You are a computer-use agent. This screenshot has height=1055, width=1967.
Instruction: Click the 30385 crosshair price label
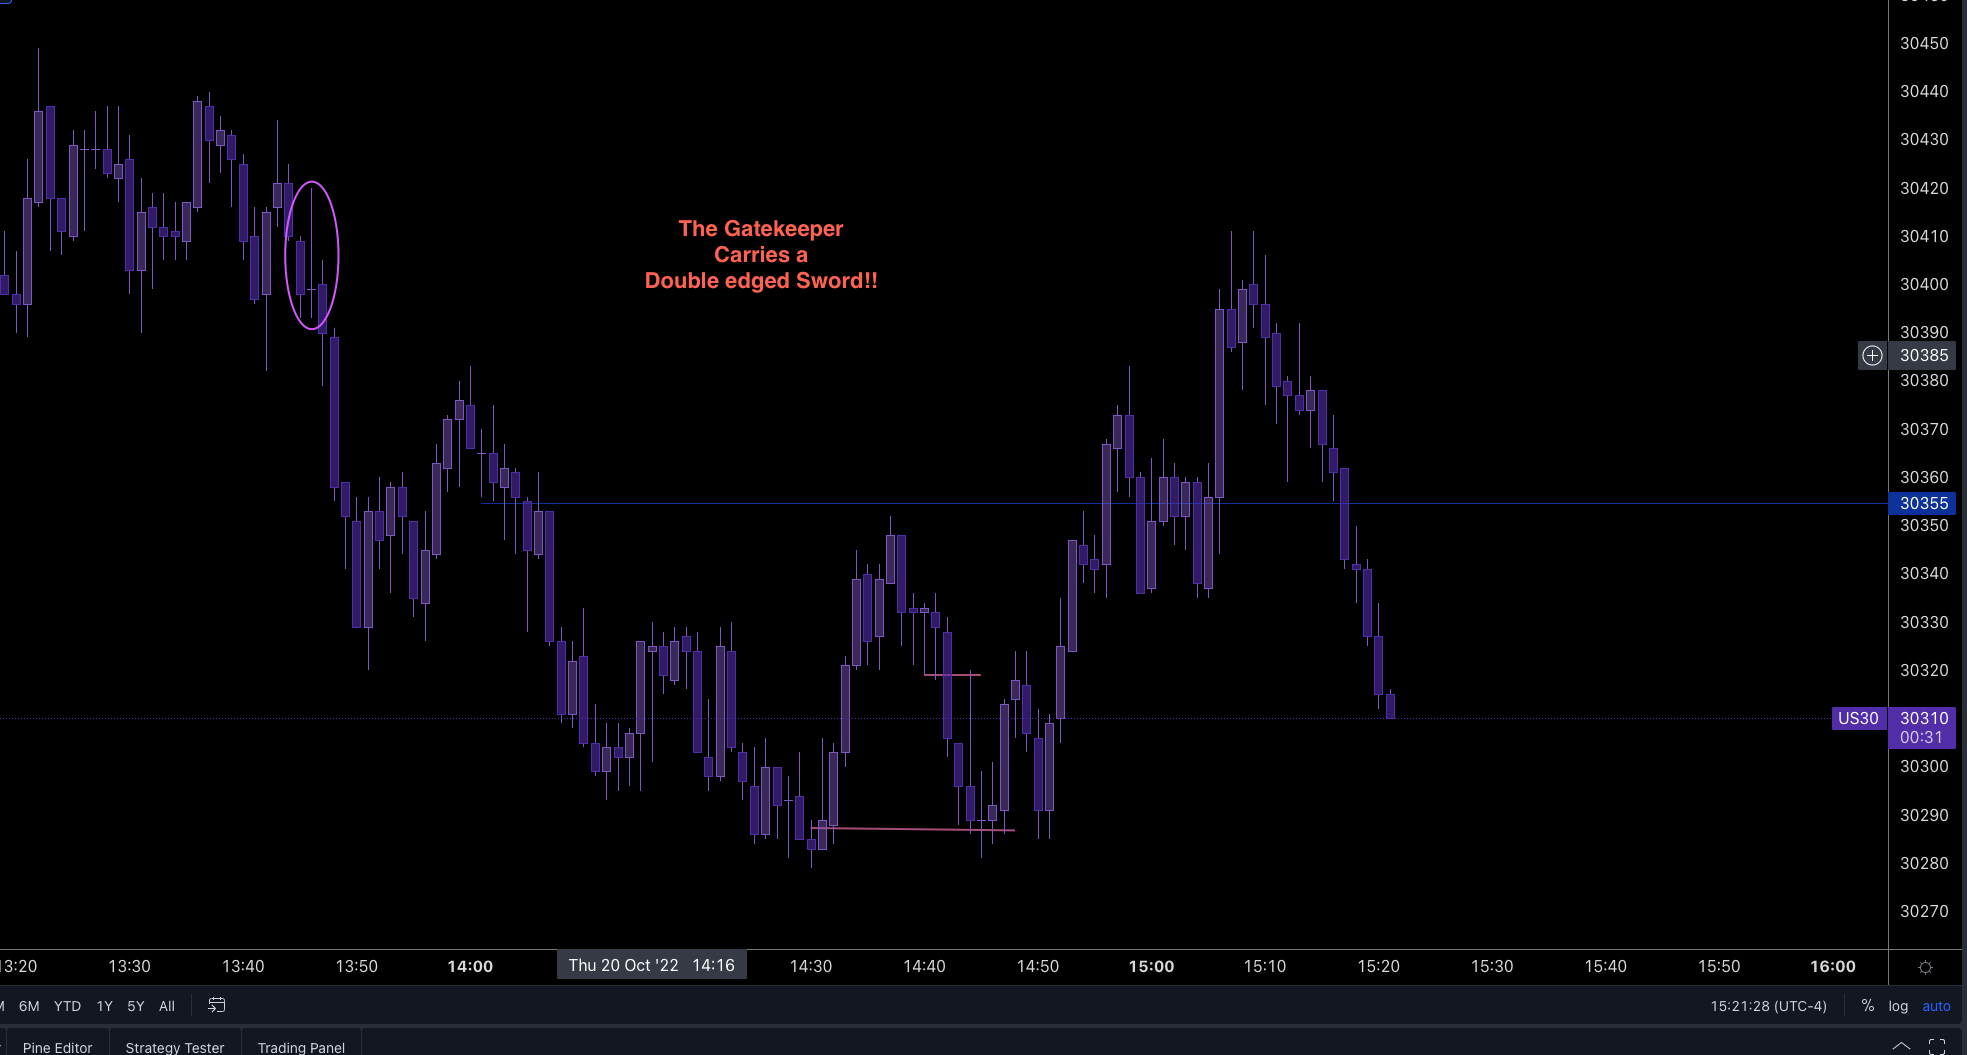1923,355
